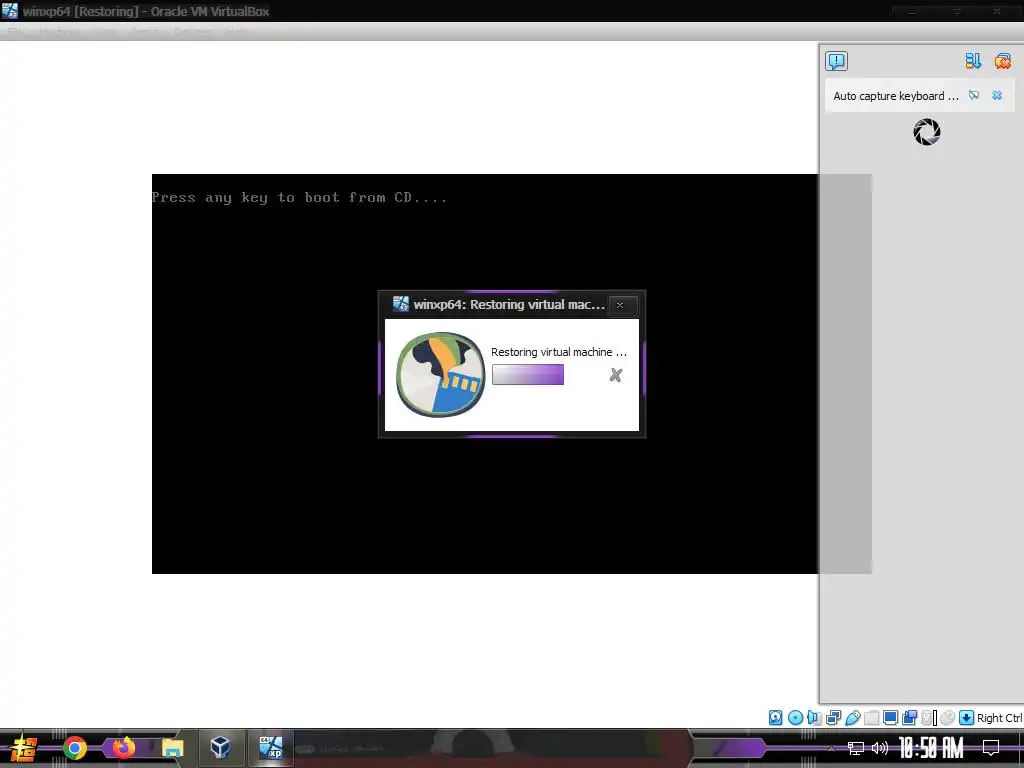1024x768 pixels.
Task: Click the hard disk activity indicator in the status bar
Action: coord(775,718)
